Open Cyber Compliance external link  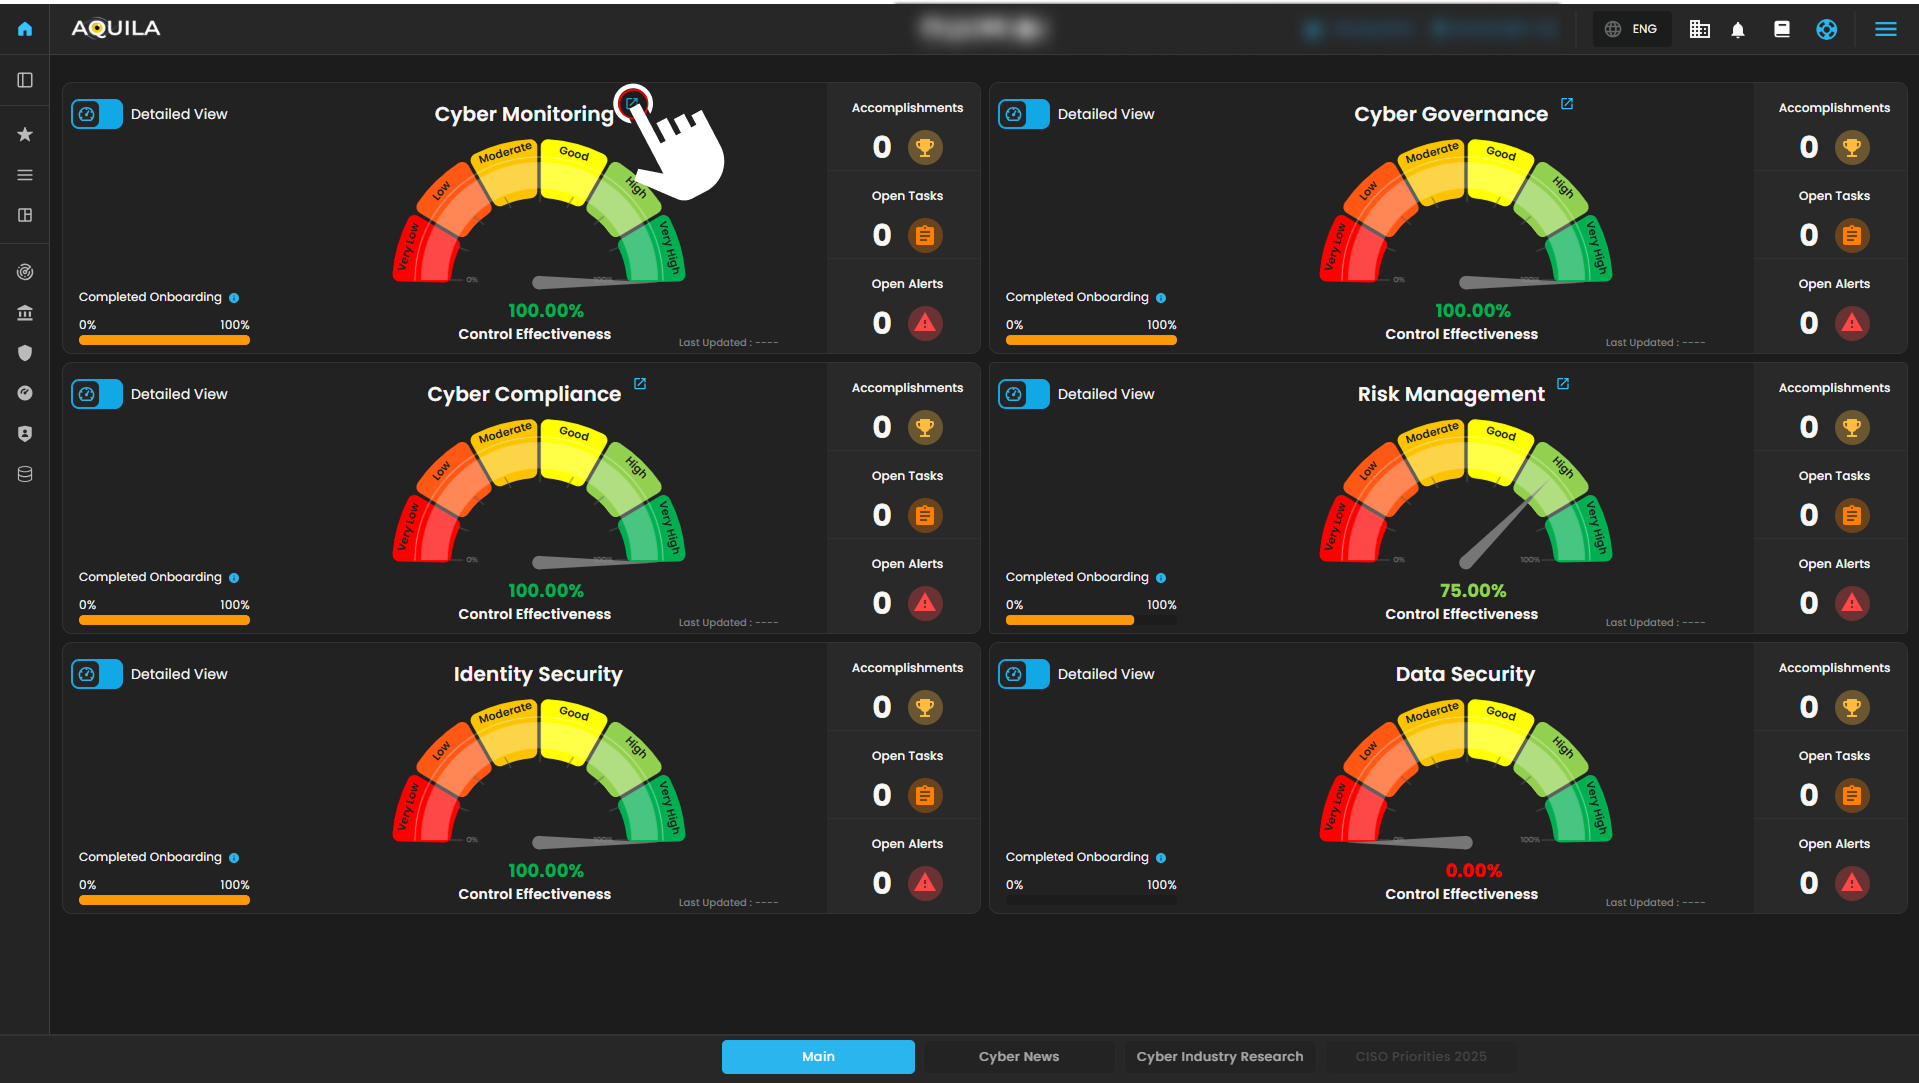pyautogui.click(x=640, y=384)
